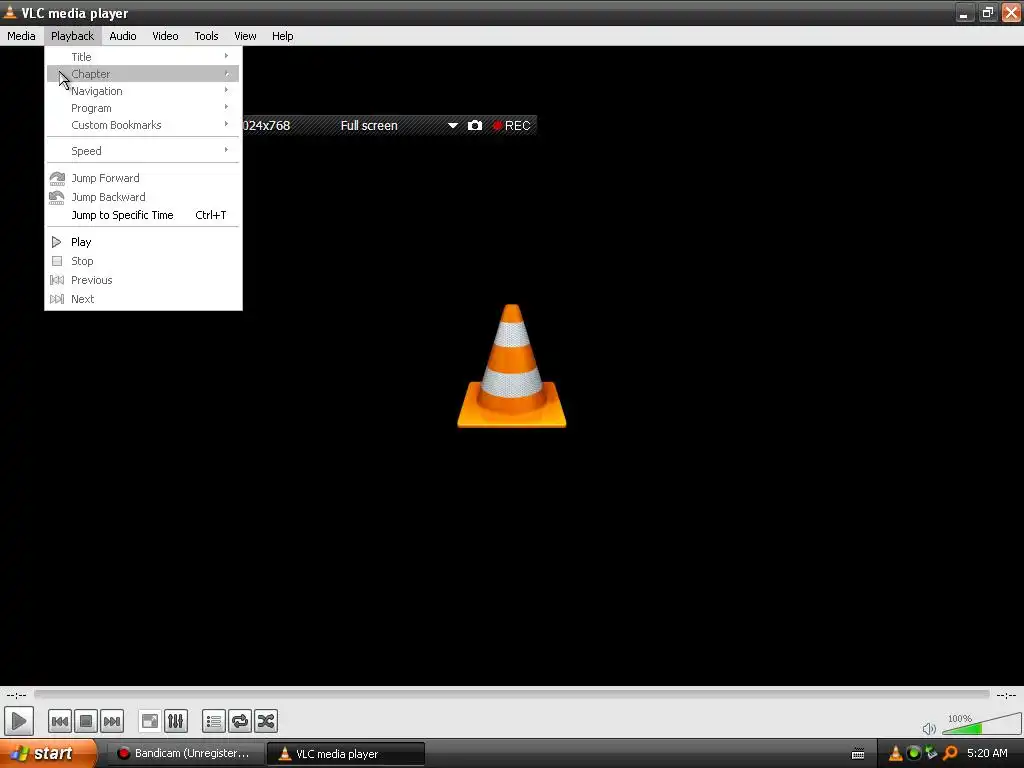Image resolution: width=1024 pixels, height=768 pixels.
Task: Click VLC cone tray icon
Action: pos(896,754)
